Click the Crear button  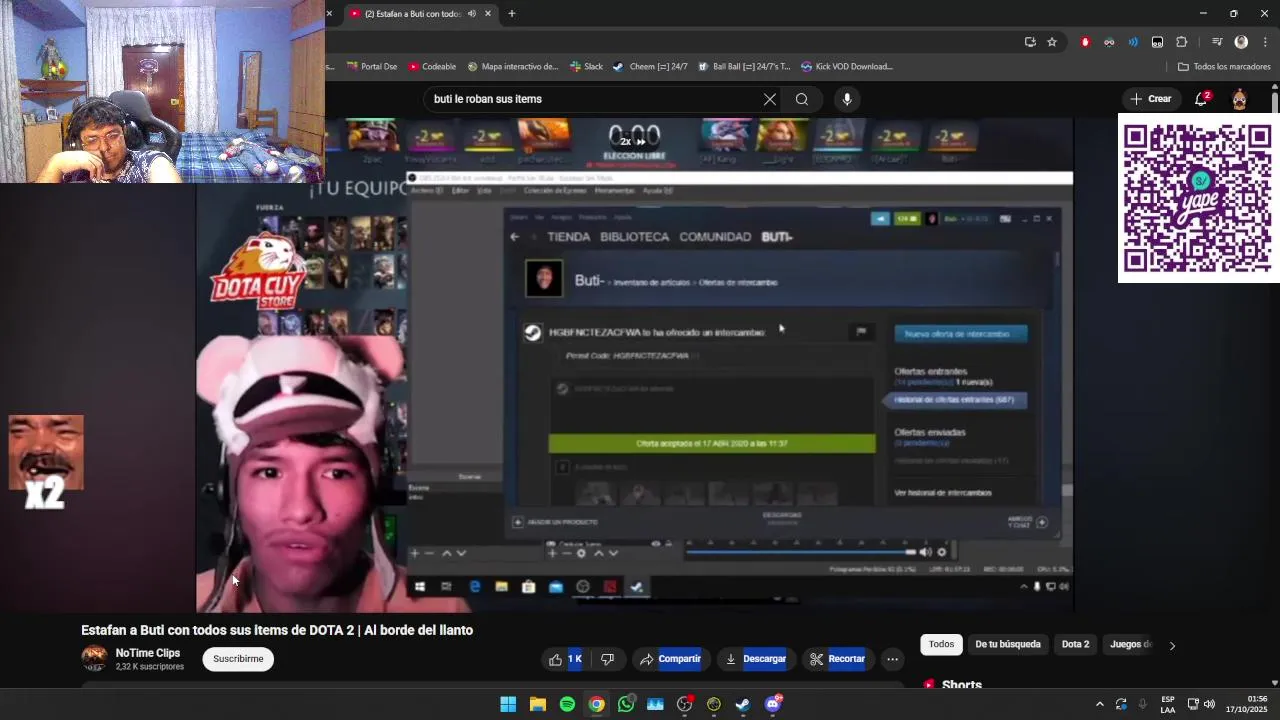tap(1150, 99)
